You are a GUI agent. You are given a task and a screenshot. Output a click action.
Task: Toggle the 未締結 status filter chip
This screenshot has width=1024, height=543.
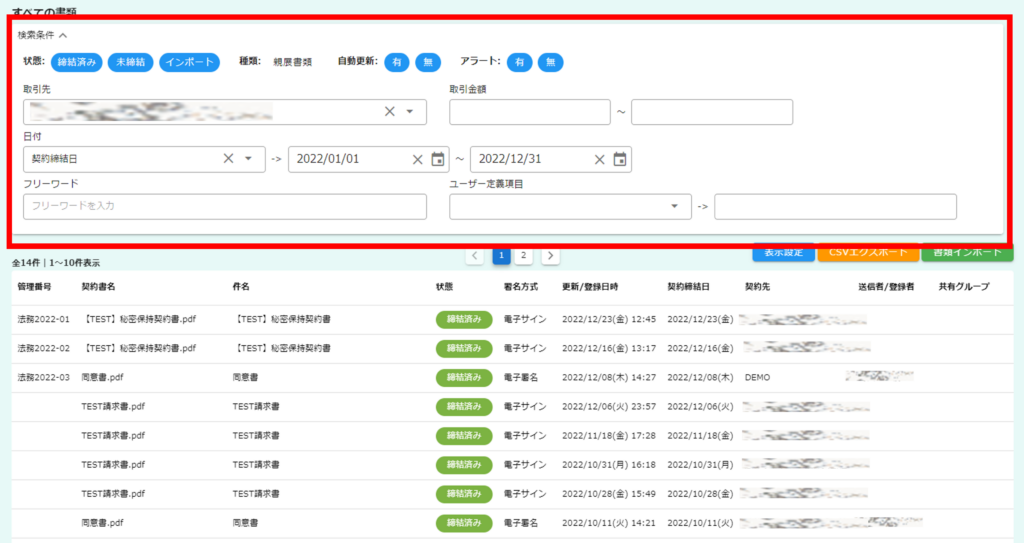click(x=129, y=62)
